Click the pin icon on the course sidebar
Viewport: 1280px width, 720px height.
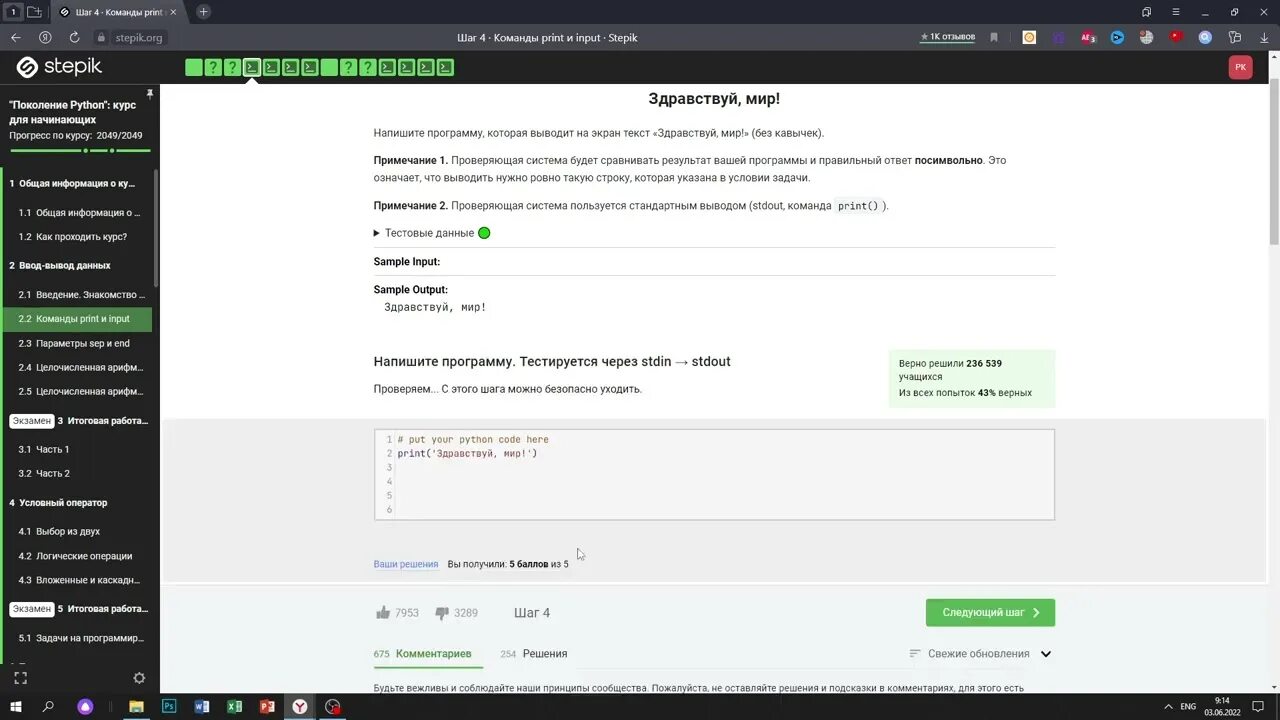pos(150,94)
